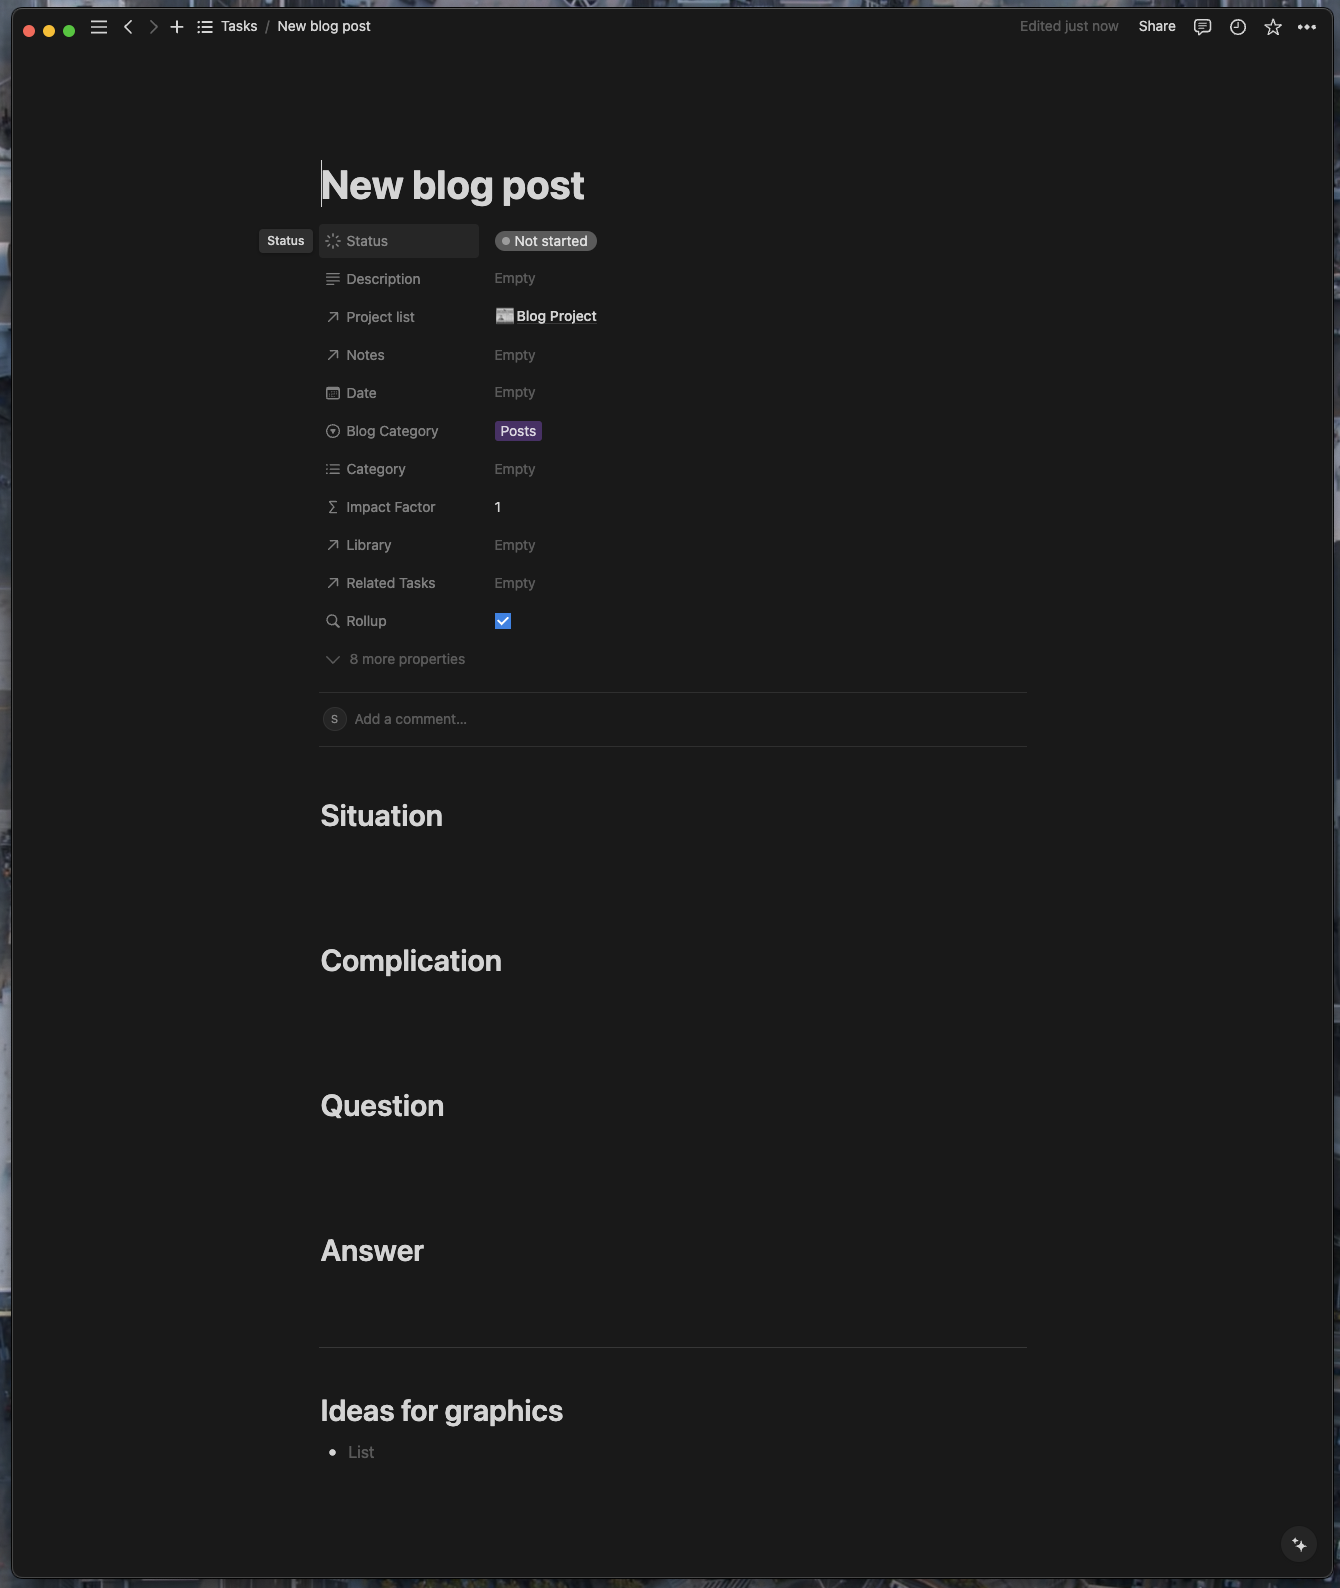The width and height of the screenshot is (1340, 1588).
Task: Open the Posts tag selector
Action: click(x=517, y=431)
